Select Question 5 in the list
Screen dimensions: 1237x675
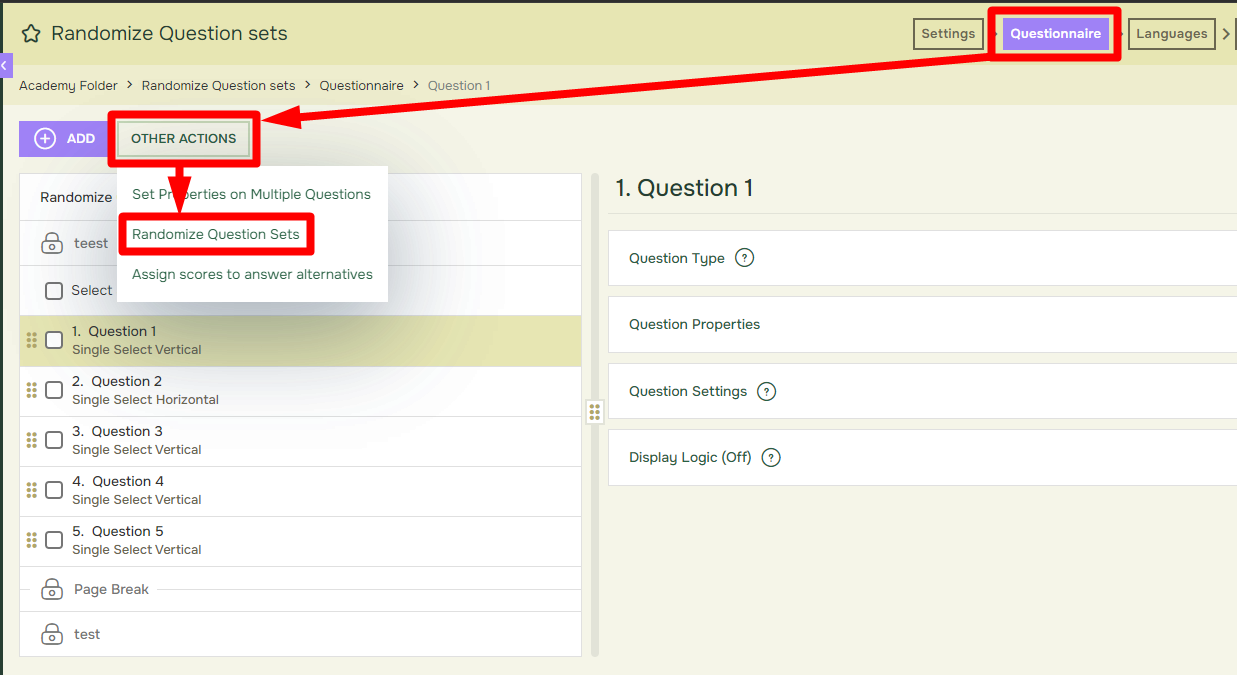(x=300, y=541)
